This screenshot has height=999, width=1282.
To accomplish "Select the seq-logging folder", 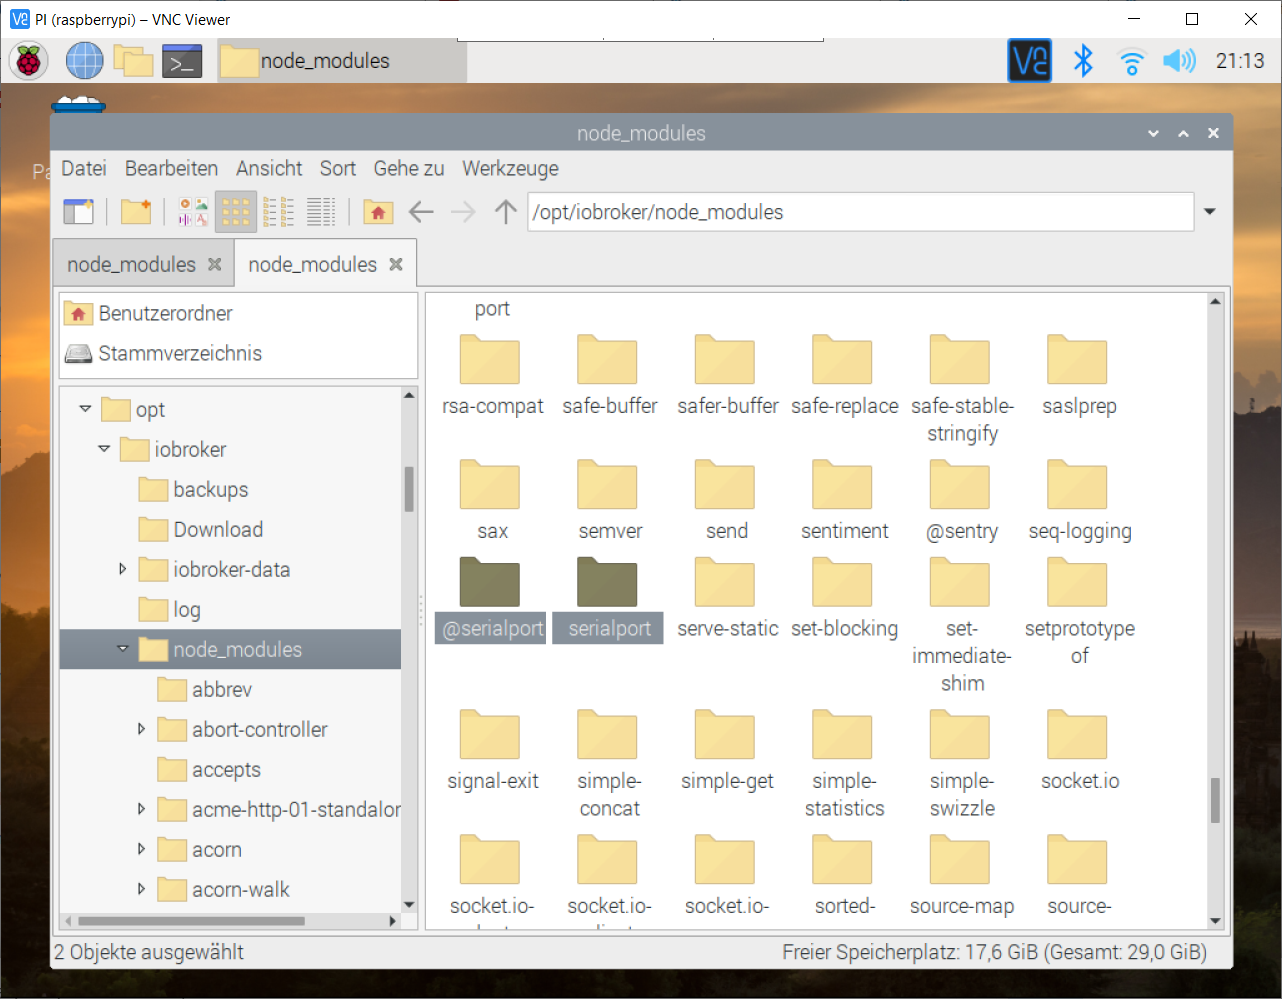I will (1079, 502).
